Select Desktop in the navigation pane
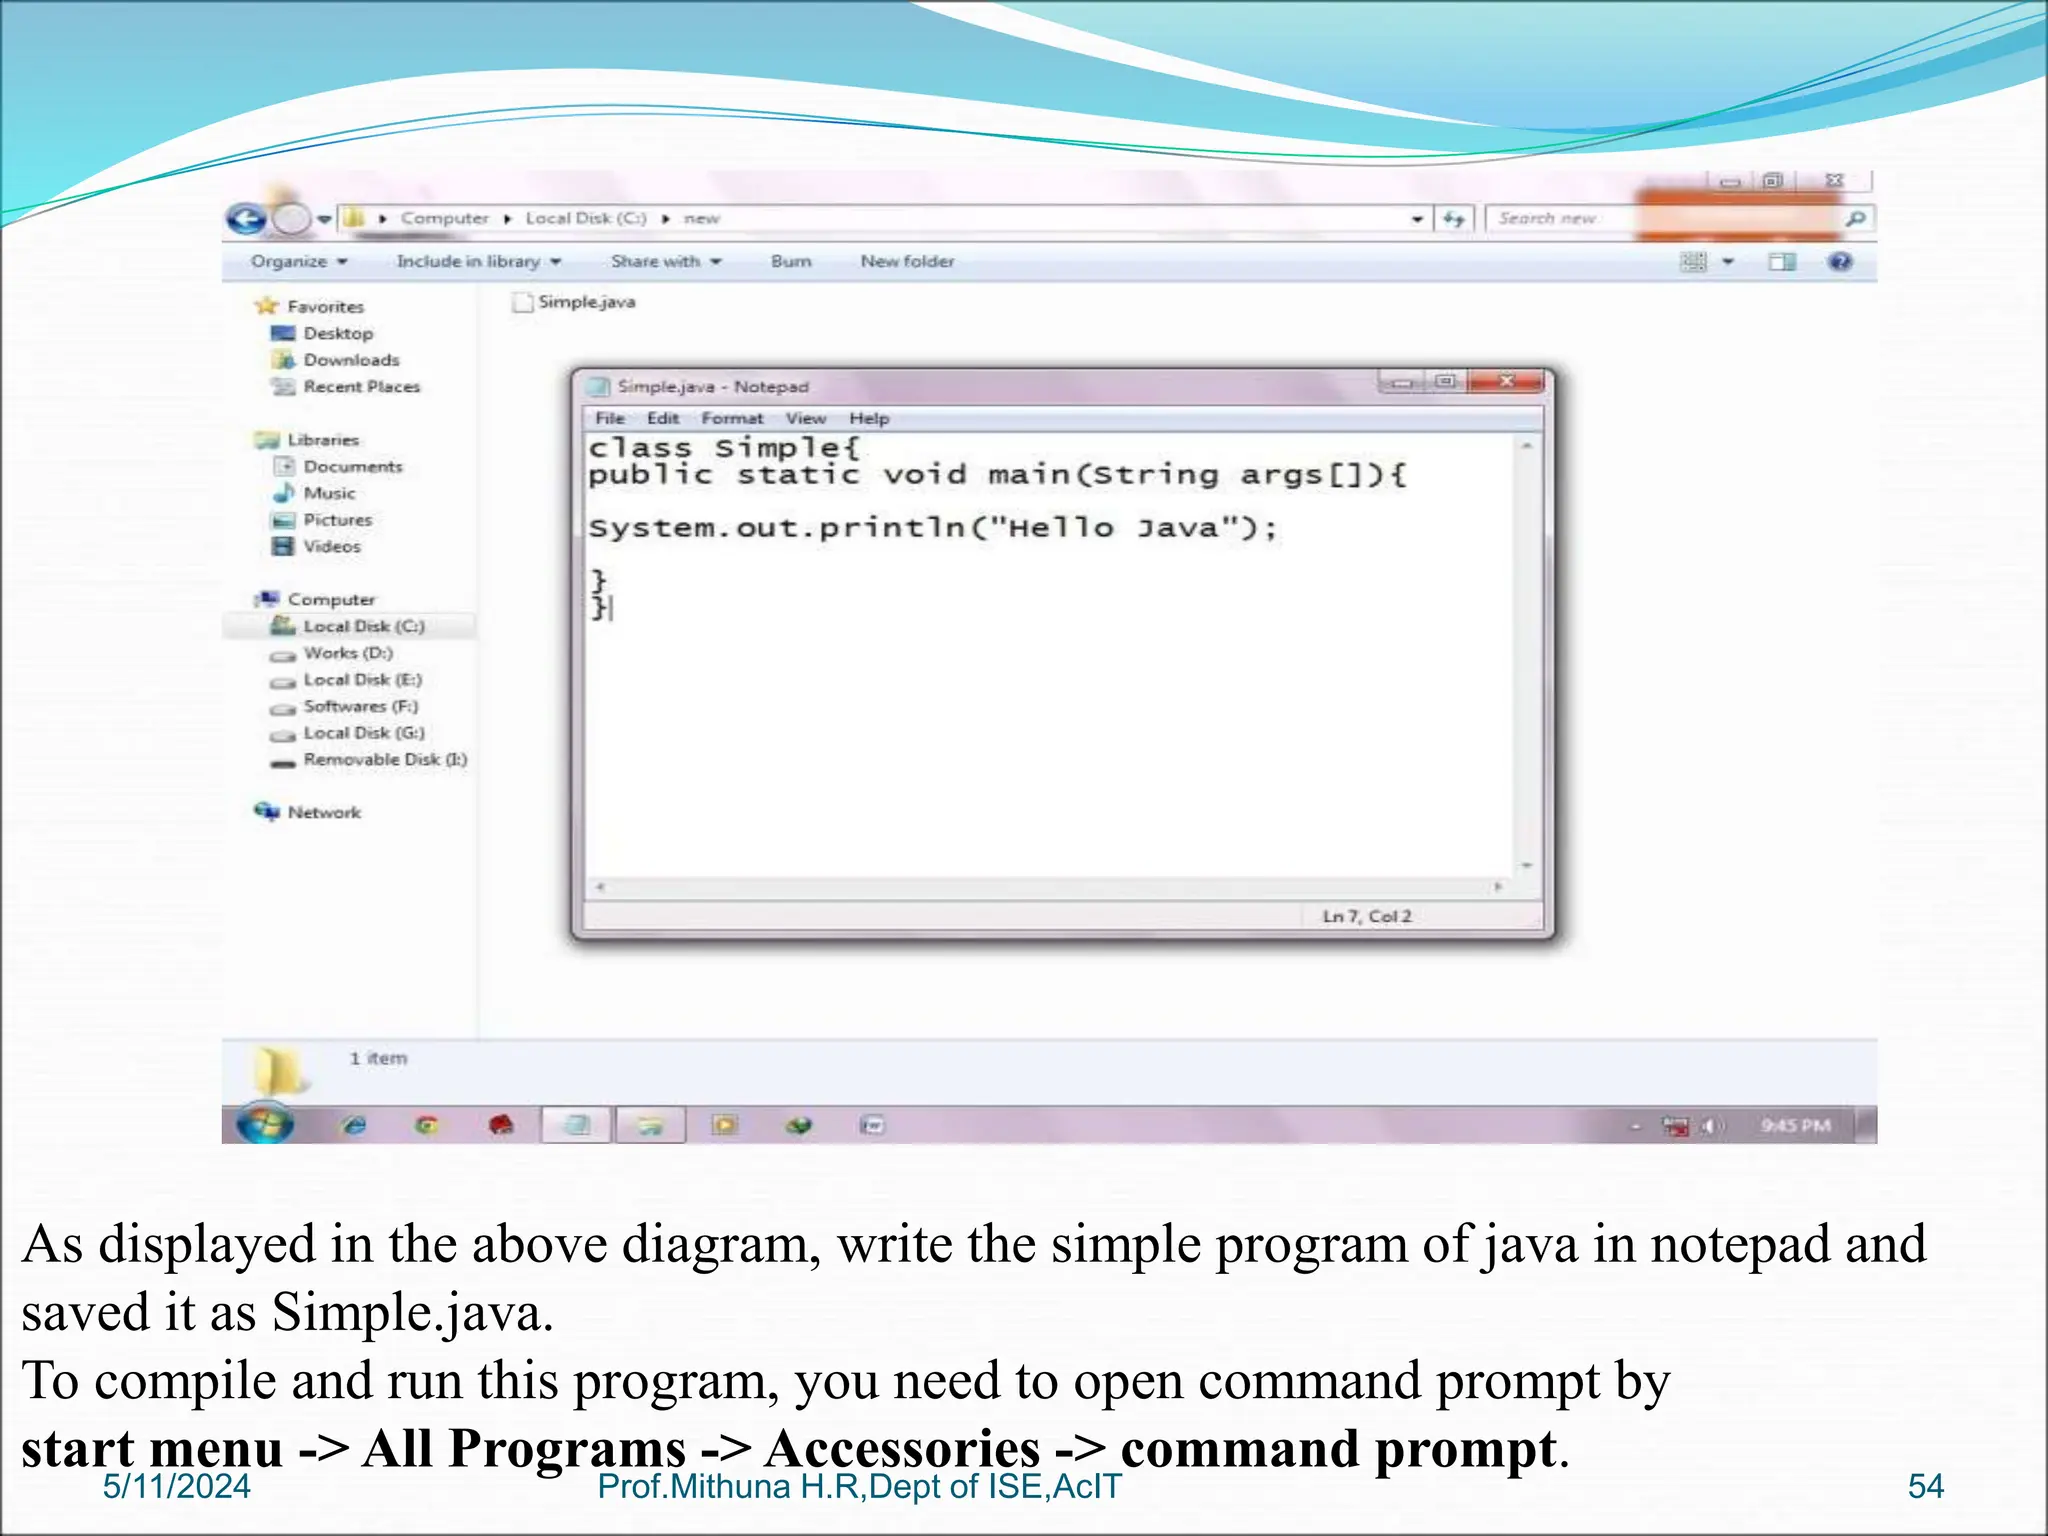 pyautogui.click(x=322, y=333)
